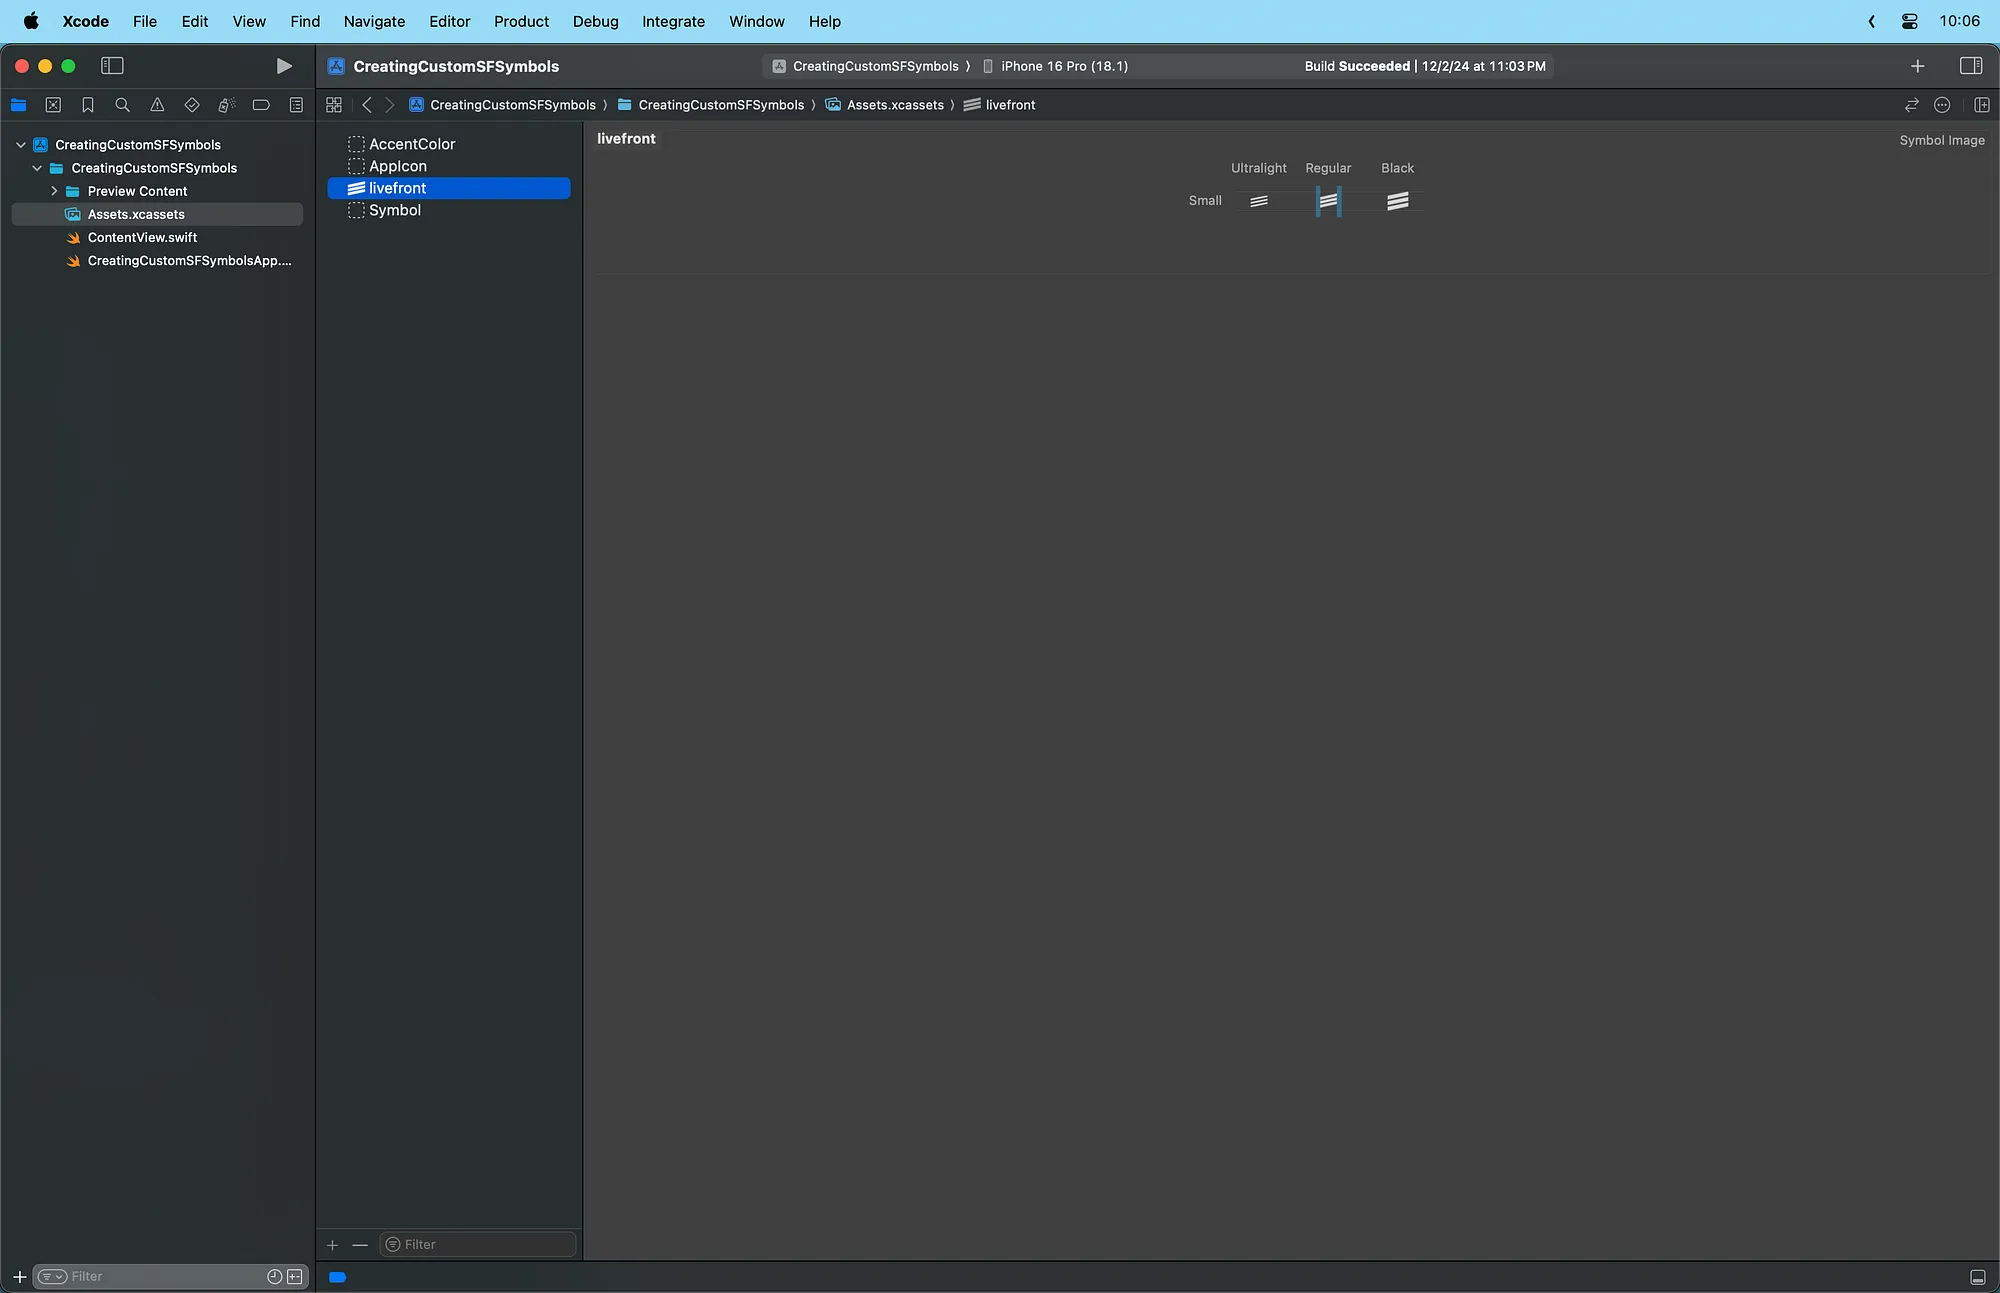This screenshot has width=2000, height=1293.
Task: Click the warning/issue navigator icon
Action: pos(156,105)
